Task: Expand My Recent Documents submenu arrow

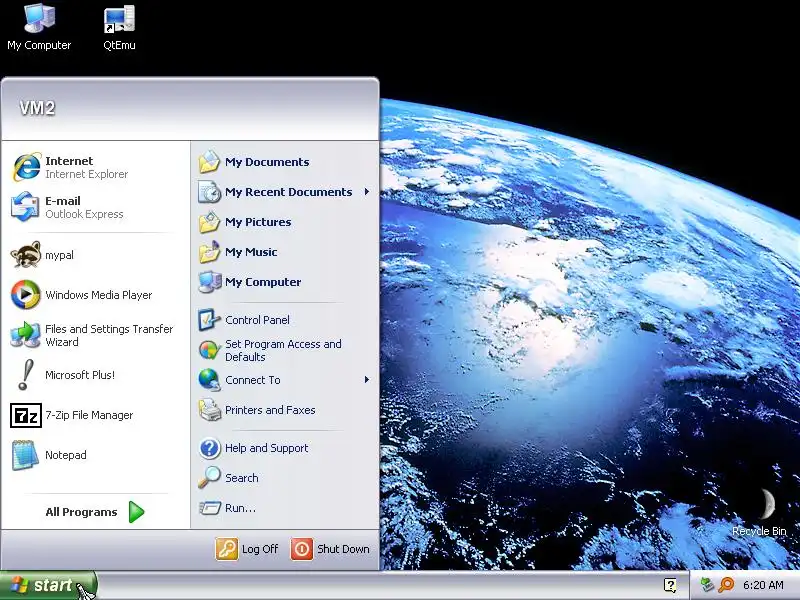Action: click(x=366, y=192)
